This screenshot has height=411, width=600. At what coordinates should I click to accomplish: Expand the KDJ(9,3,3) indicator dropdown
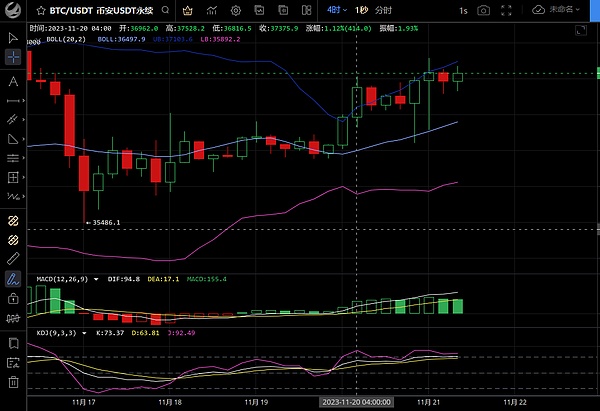click(x=85, y=332)
